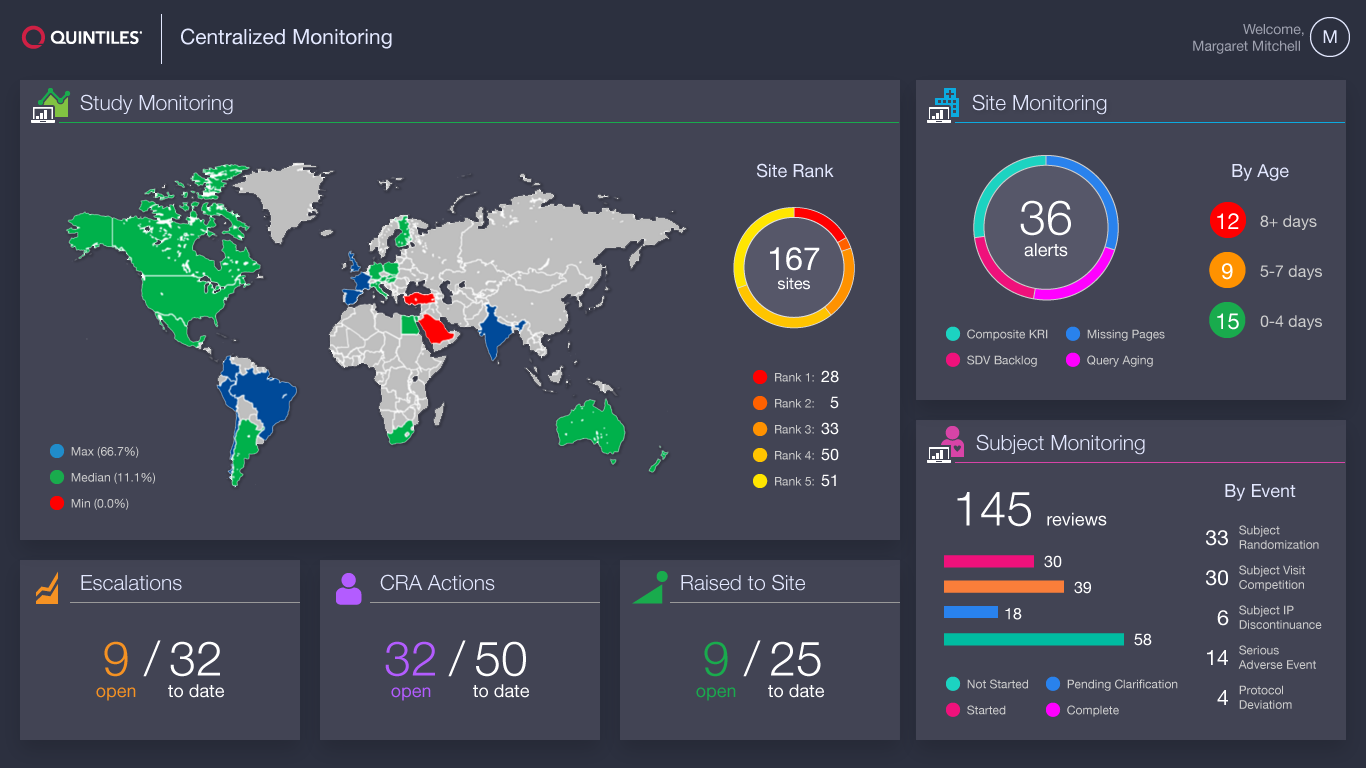
Task: Click the Study Monitoring panel icon
Action: tap(50, 105)
